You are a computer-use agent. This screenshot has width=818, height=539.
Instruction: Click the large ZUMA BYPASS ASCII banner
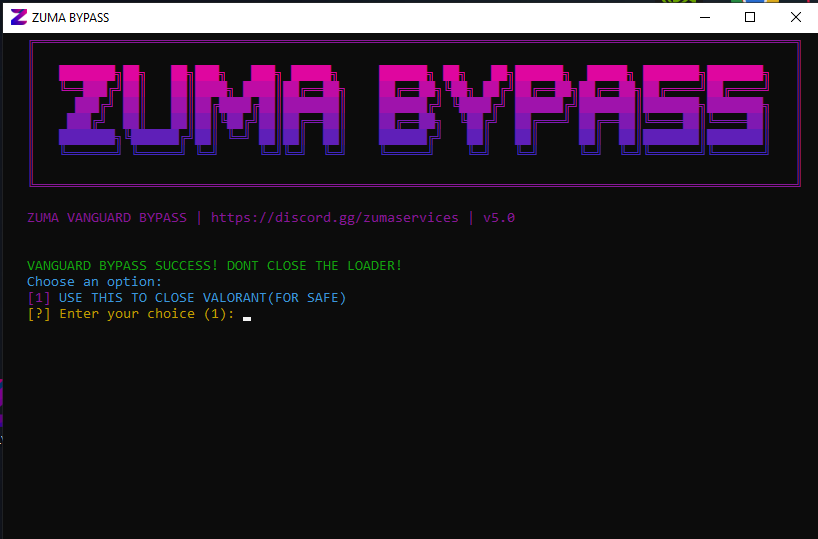415,113
